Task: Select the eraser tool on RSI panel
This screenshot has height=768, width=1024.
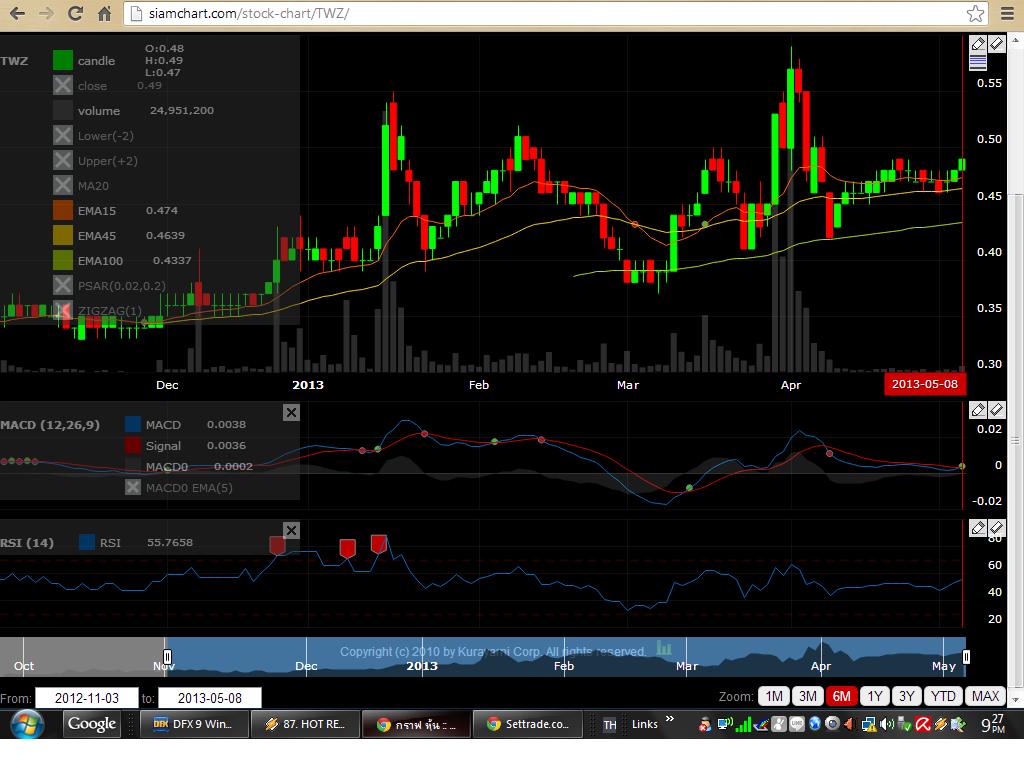Action: (x=996, y=528)
